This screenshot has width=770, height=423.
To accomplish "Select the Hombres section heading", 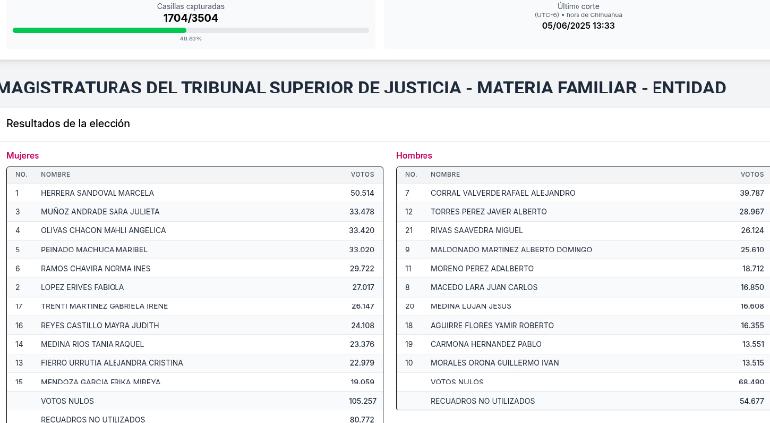I will pyautogui.click(x=414, y=156).
